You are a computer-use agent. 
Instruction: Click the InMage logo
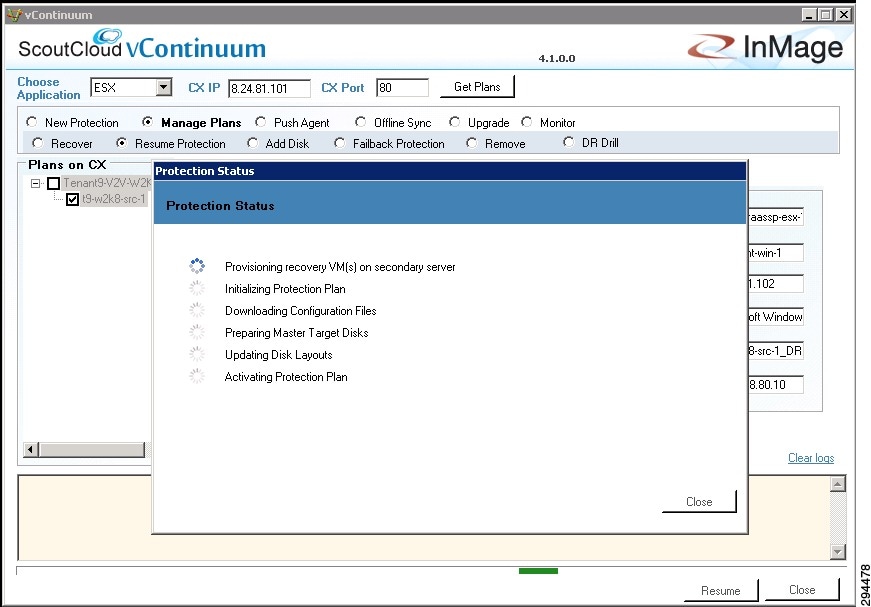point(765,47)
